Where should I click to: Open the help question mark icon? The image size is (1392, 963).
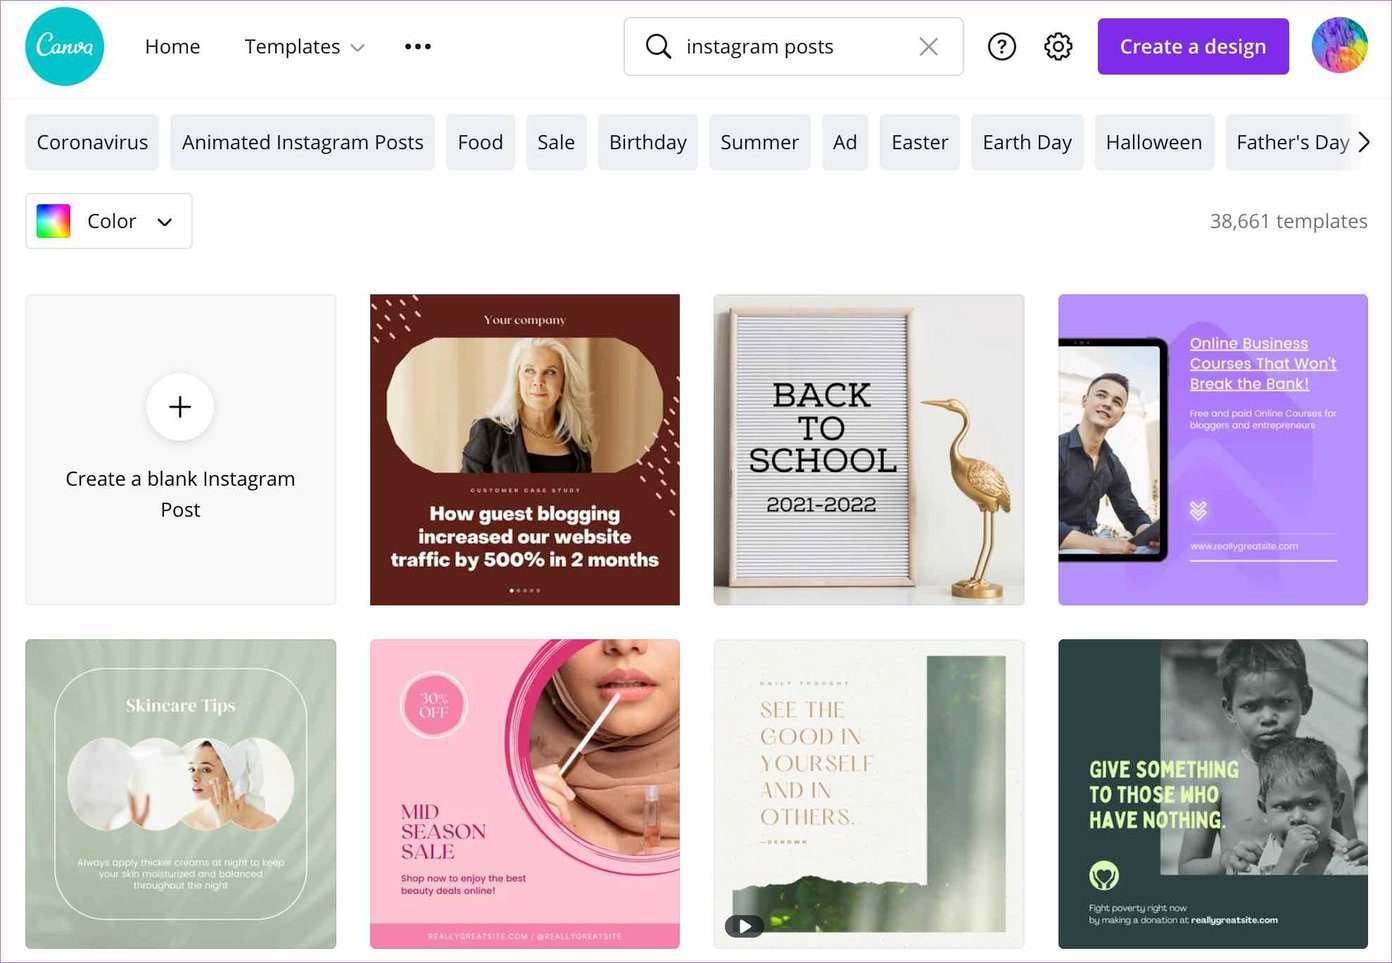1001,46
